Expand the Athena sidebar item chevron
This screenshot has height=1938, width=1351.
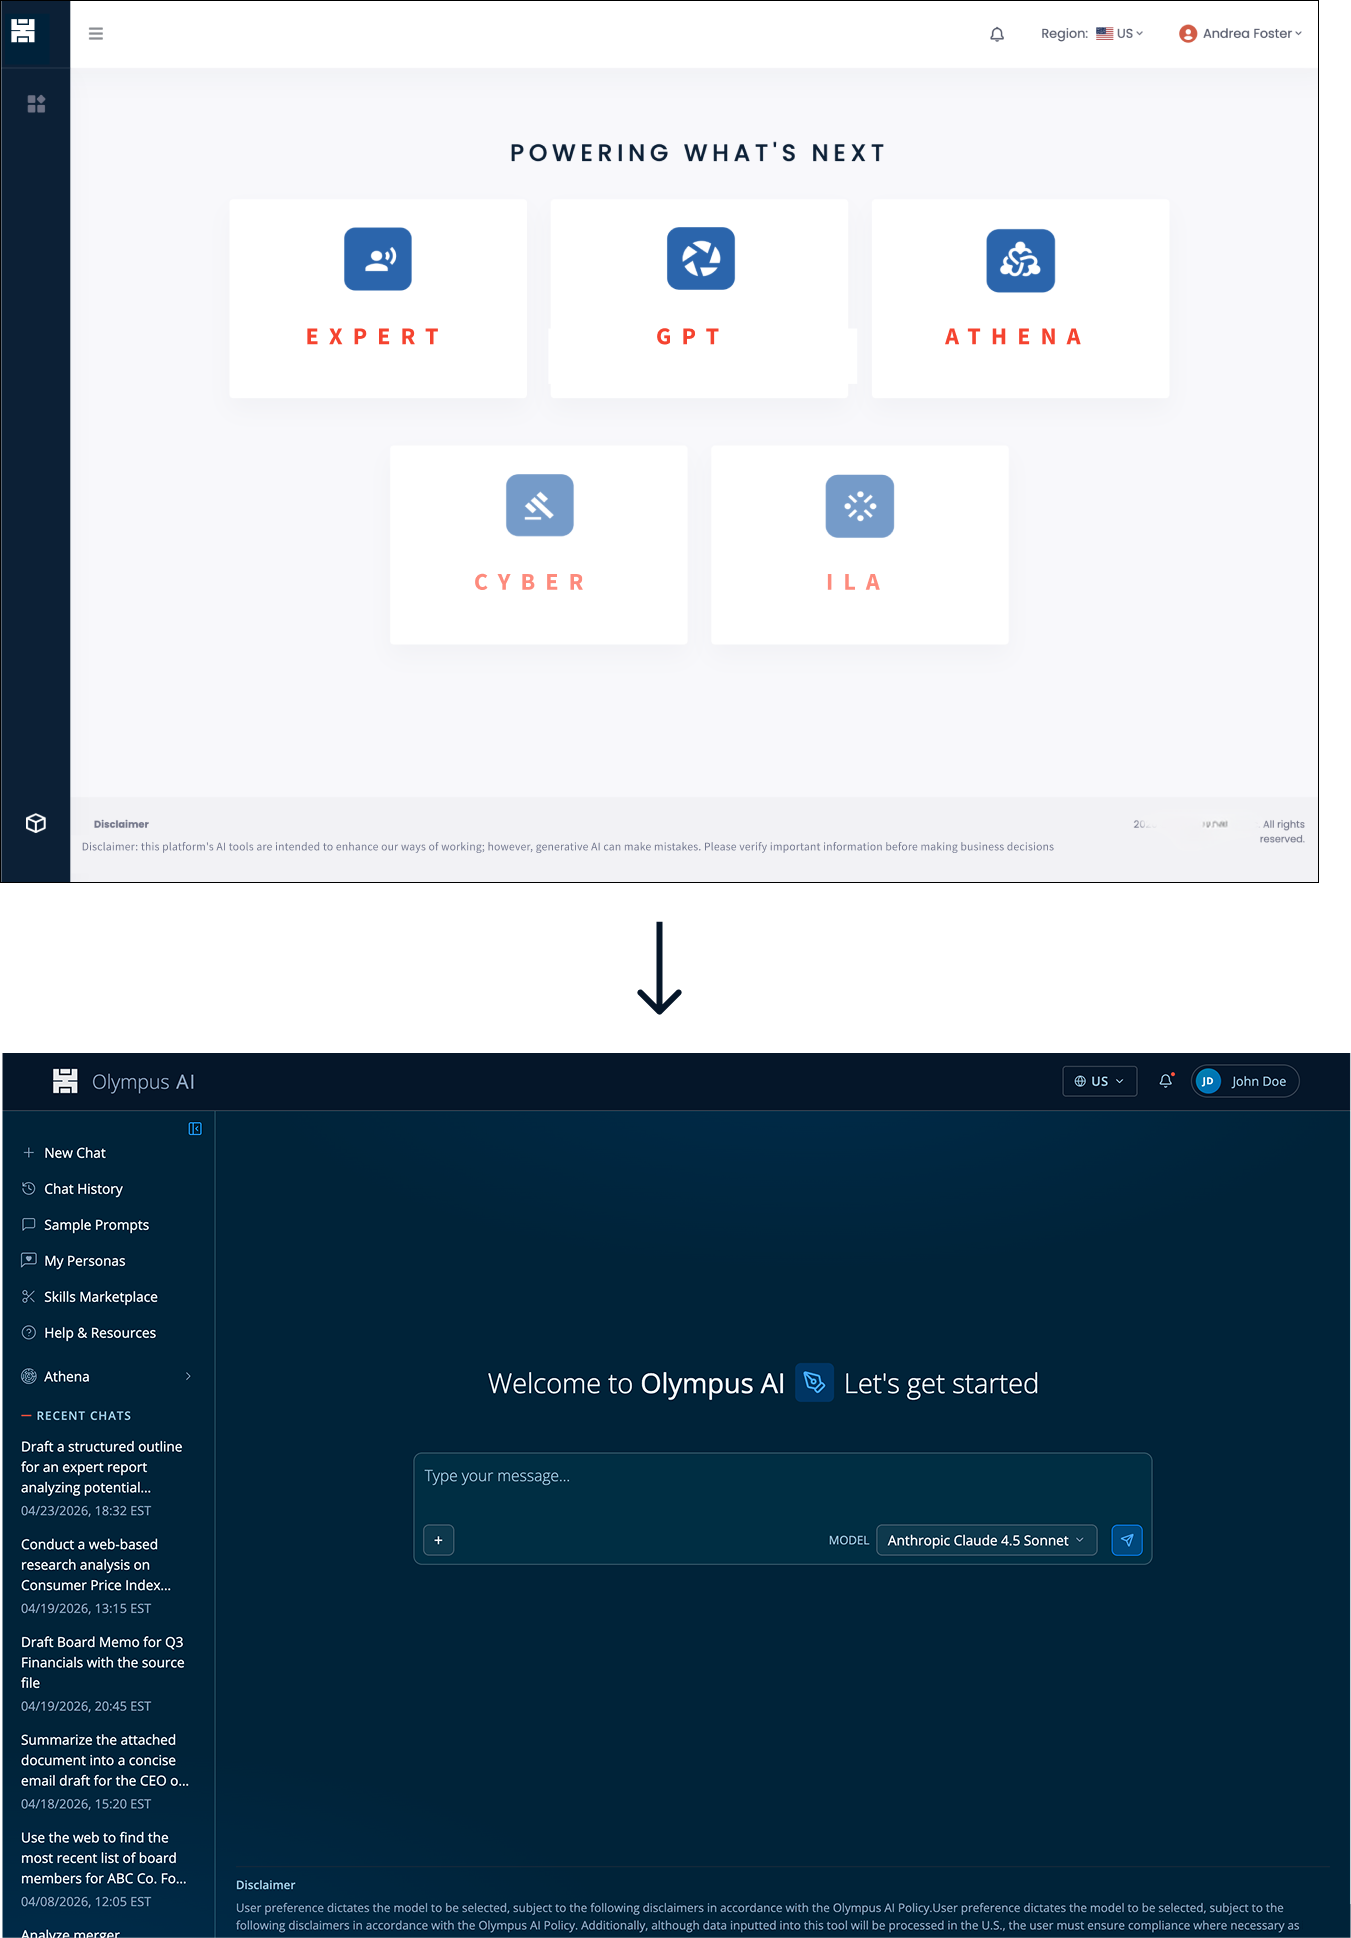click(188, 1377)
